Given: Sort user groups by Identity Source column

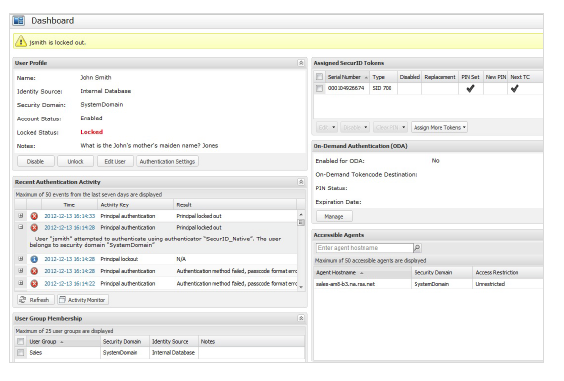Looking at the screenshot, I should point(174,341).
